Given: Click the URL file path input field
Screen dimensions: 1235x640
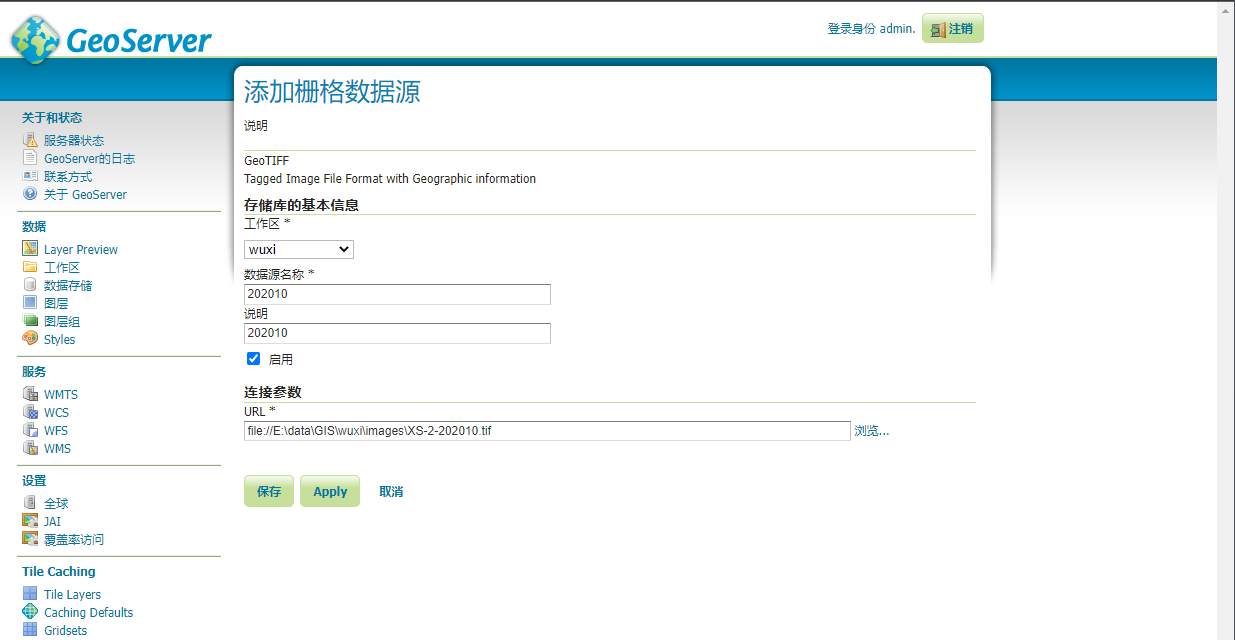Looking at the screenshot, I should click(x=547, y=431).
